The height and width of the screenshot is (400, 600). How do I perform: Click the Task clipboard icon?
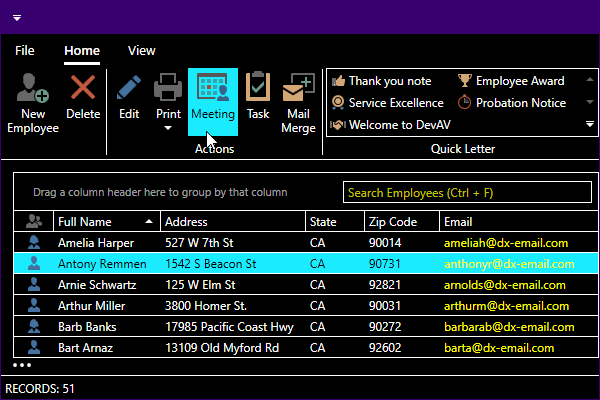(x=258, y=90)
